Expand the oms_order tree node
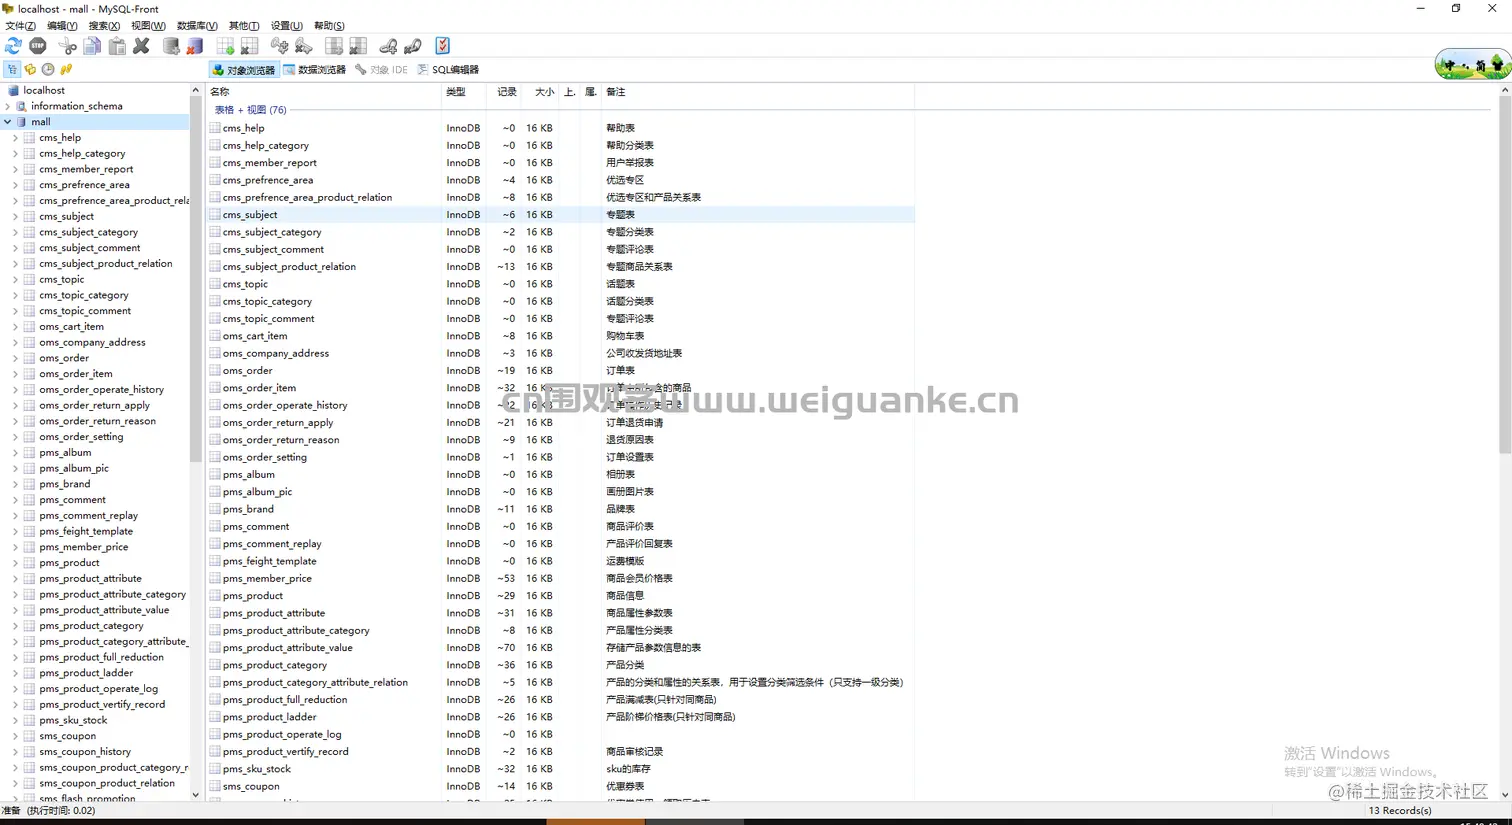The width and height of the screenshot is (1512, 825). coord(16,358)
